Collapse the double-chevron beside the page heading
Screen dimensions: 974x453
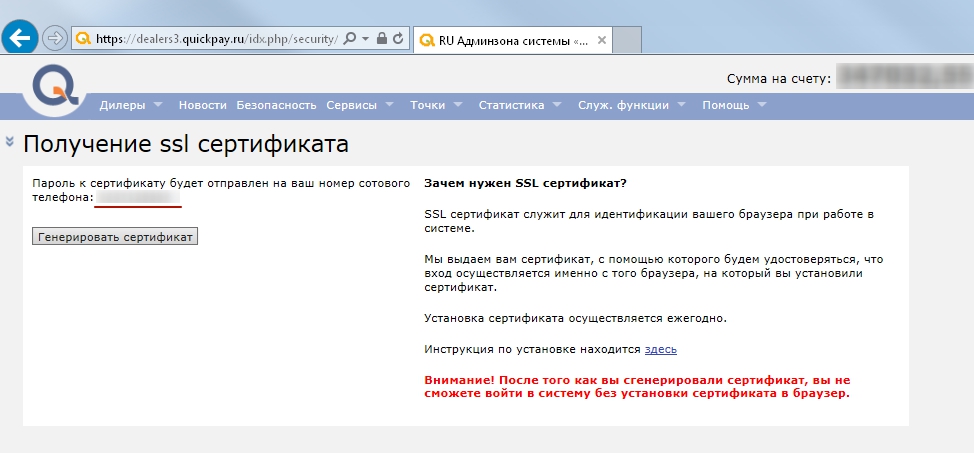10,142
